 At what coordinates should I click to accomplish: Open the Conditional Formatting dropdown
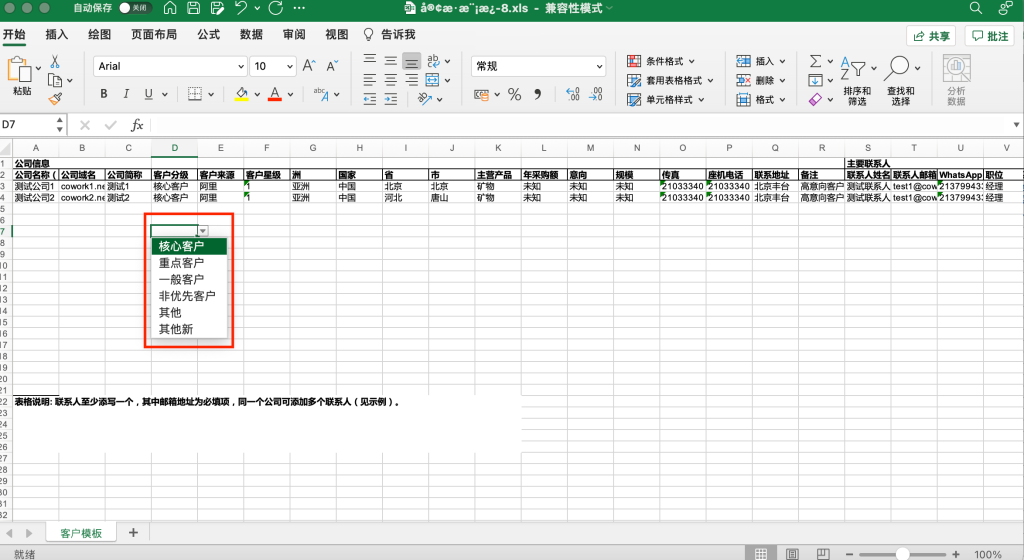666,61
